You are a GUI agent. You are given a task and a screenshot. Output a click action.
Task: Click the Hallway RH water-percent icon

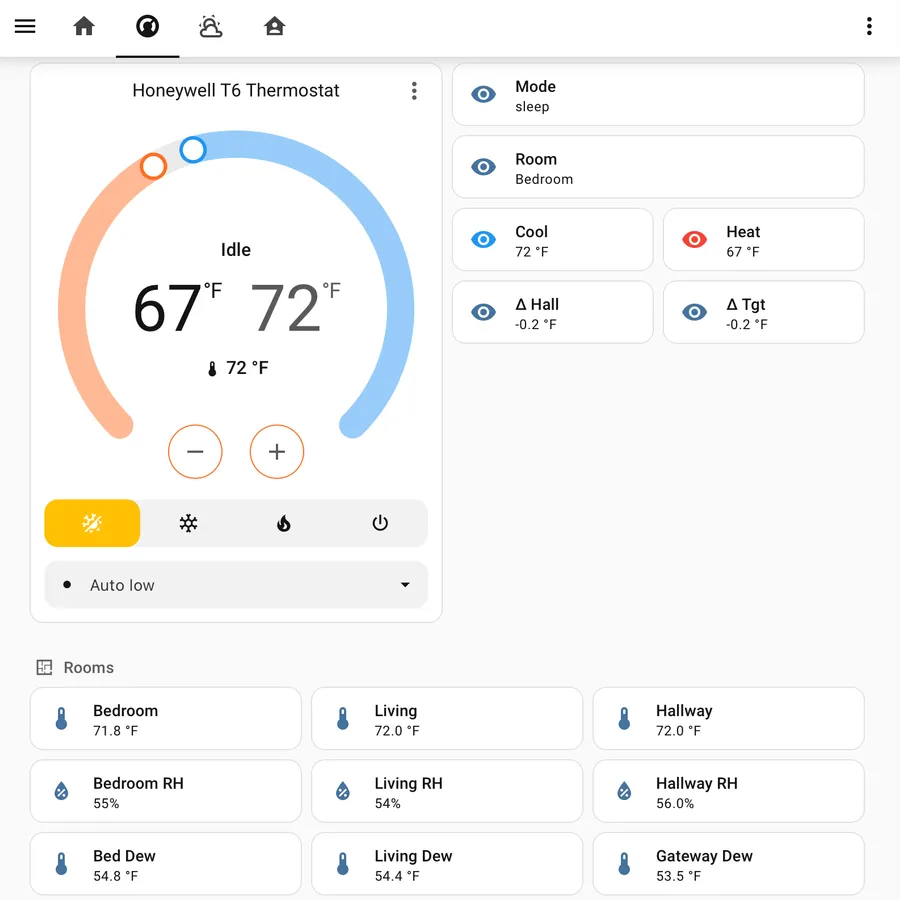click(x=624, y=792)
